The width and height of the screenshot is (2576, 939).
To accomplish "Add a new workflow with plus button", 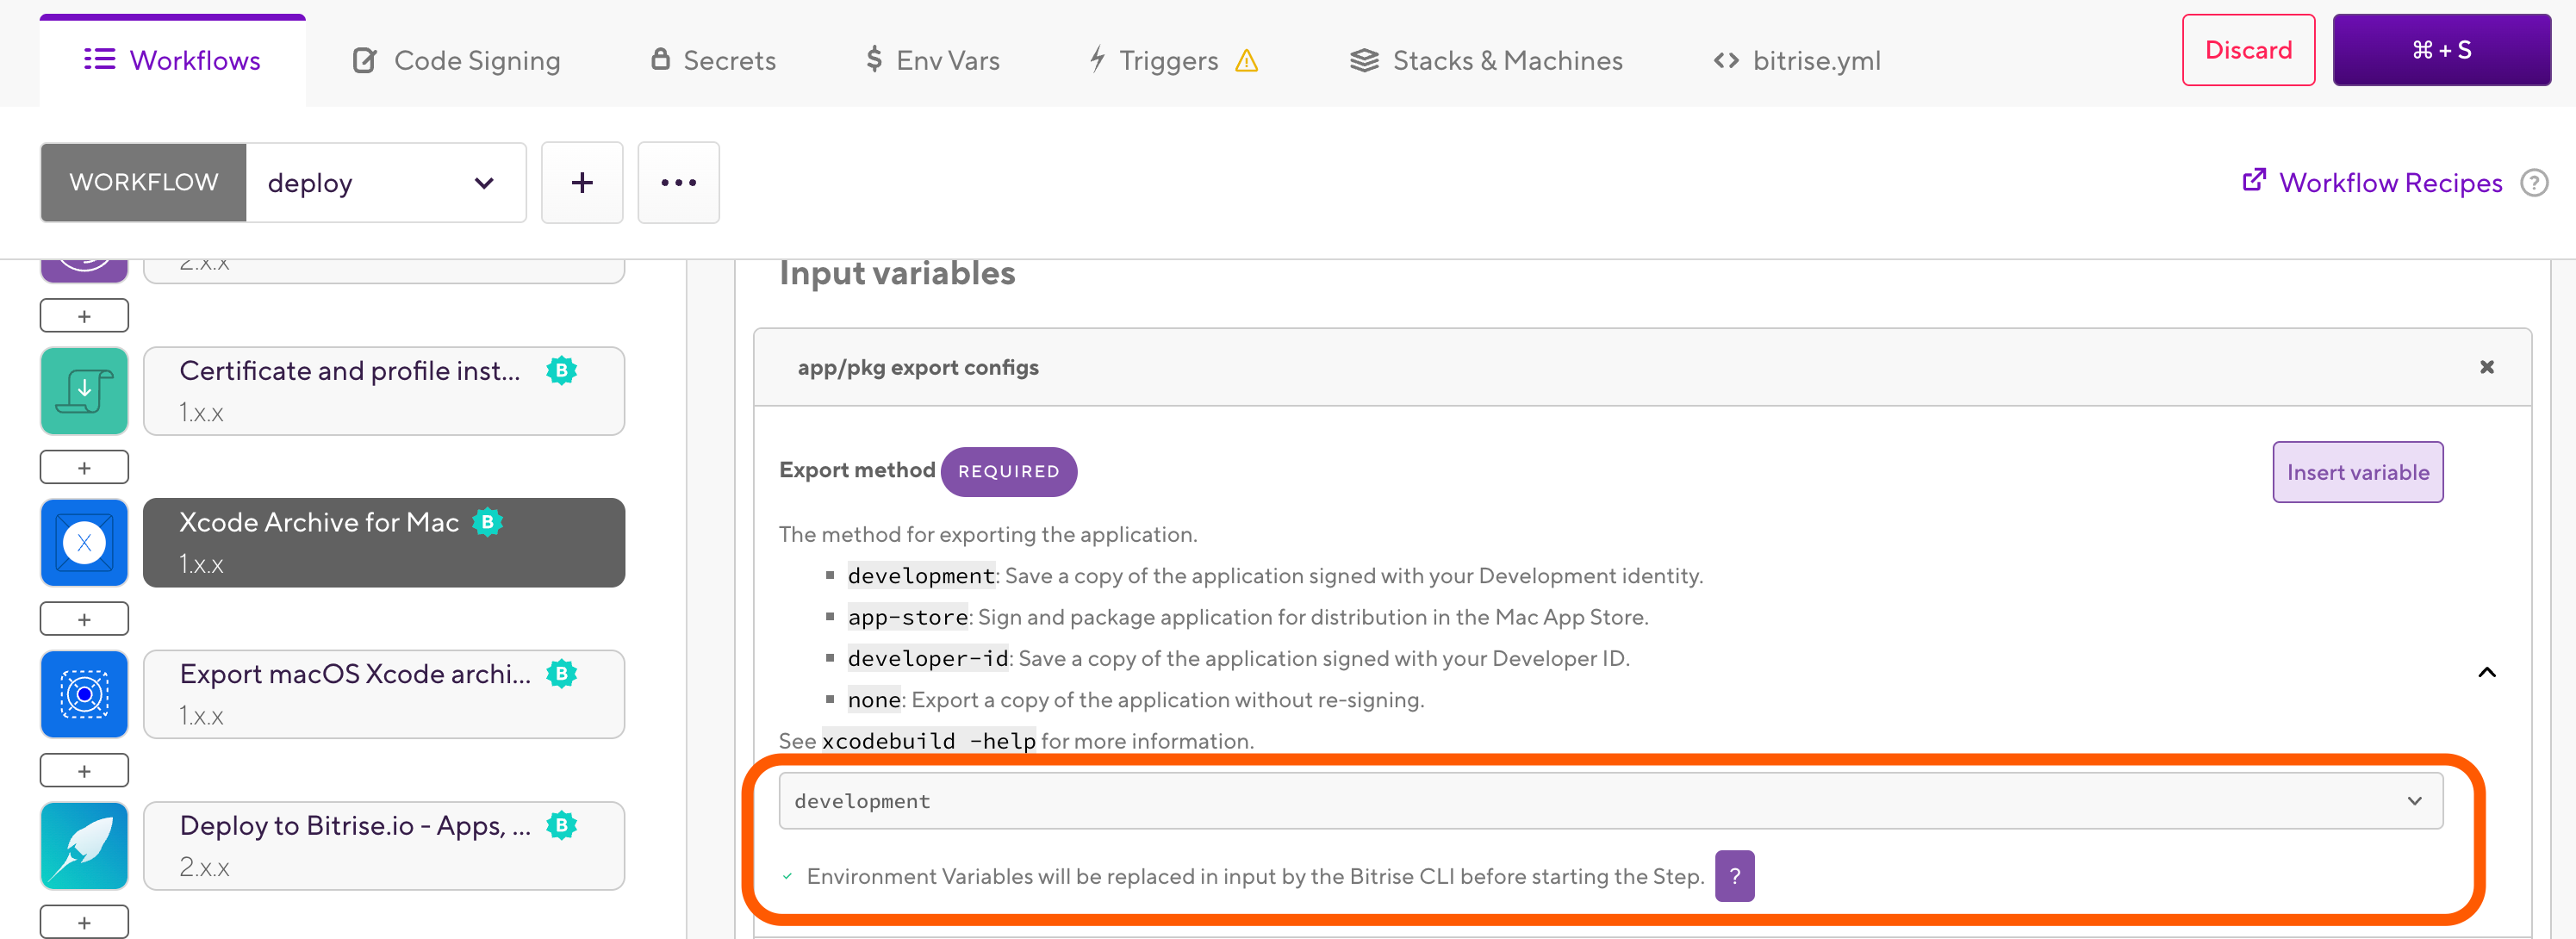I will pos(582,182).
